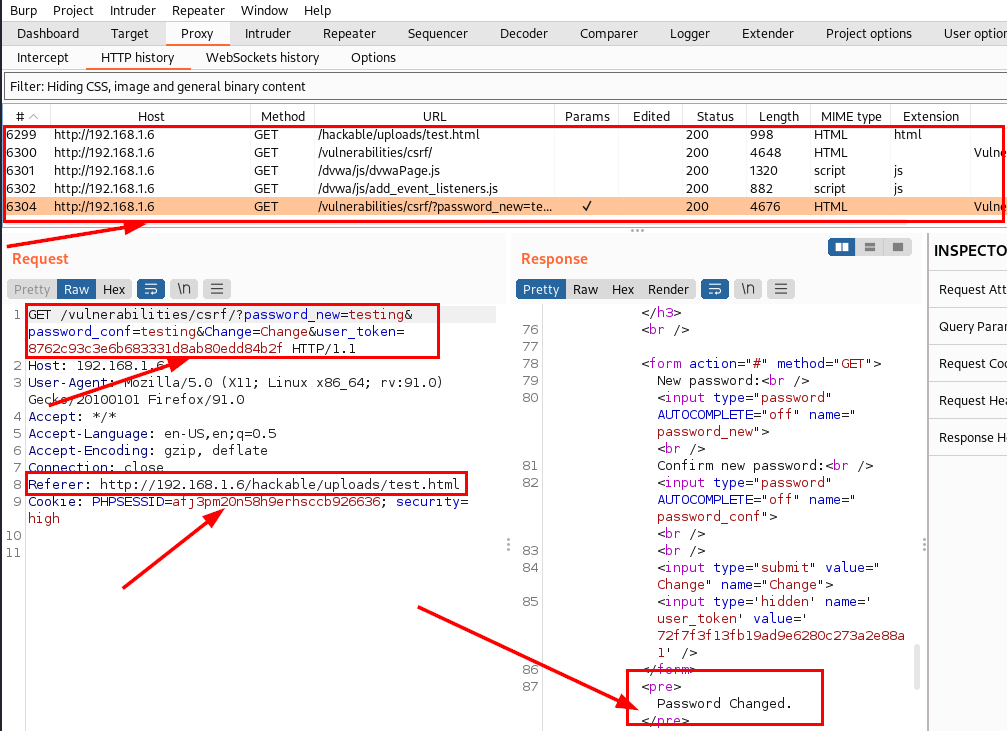
Task: Switch to side-by-side layout view
Action: click(x=842, y=247)
